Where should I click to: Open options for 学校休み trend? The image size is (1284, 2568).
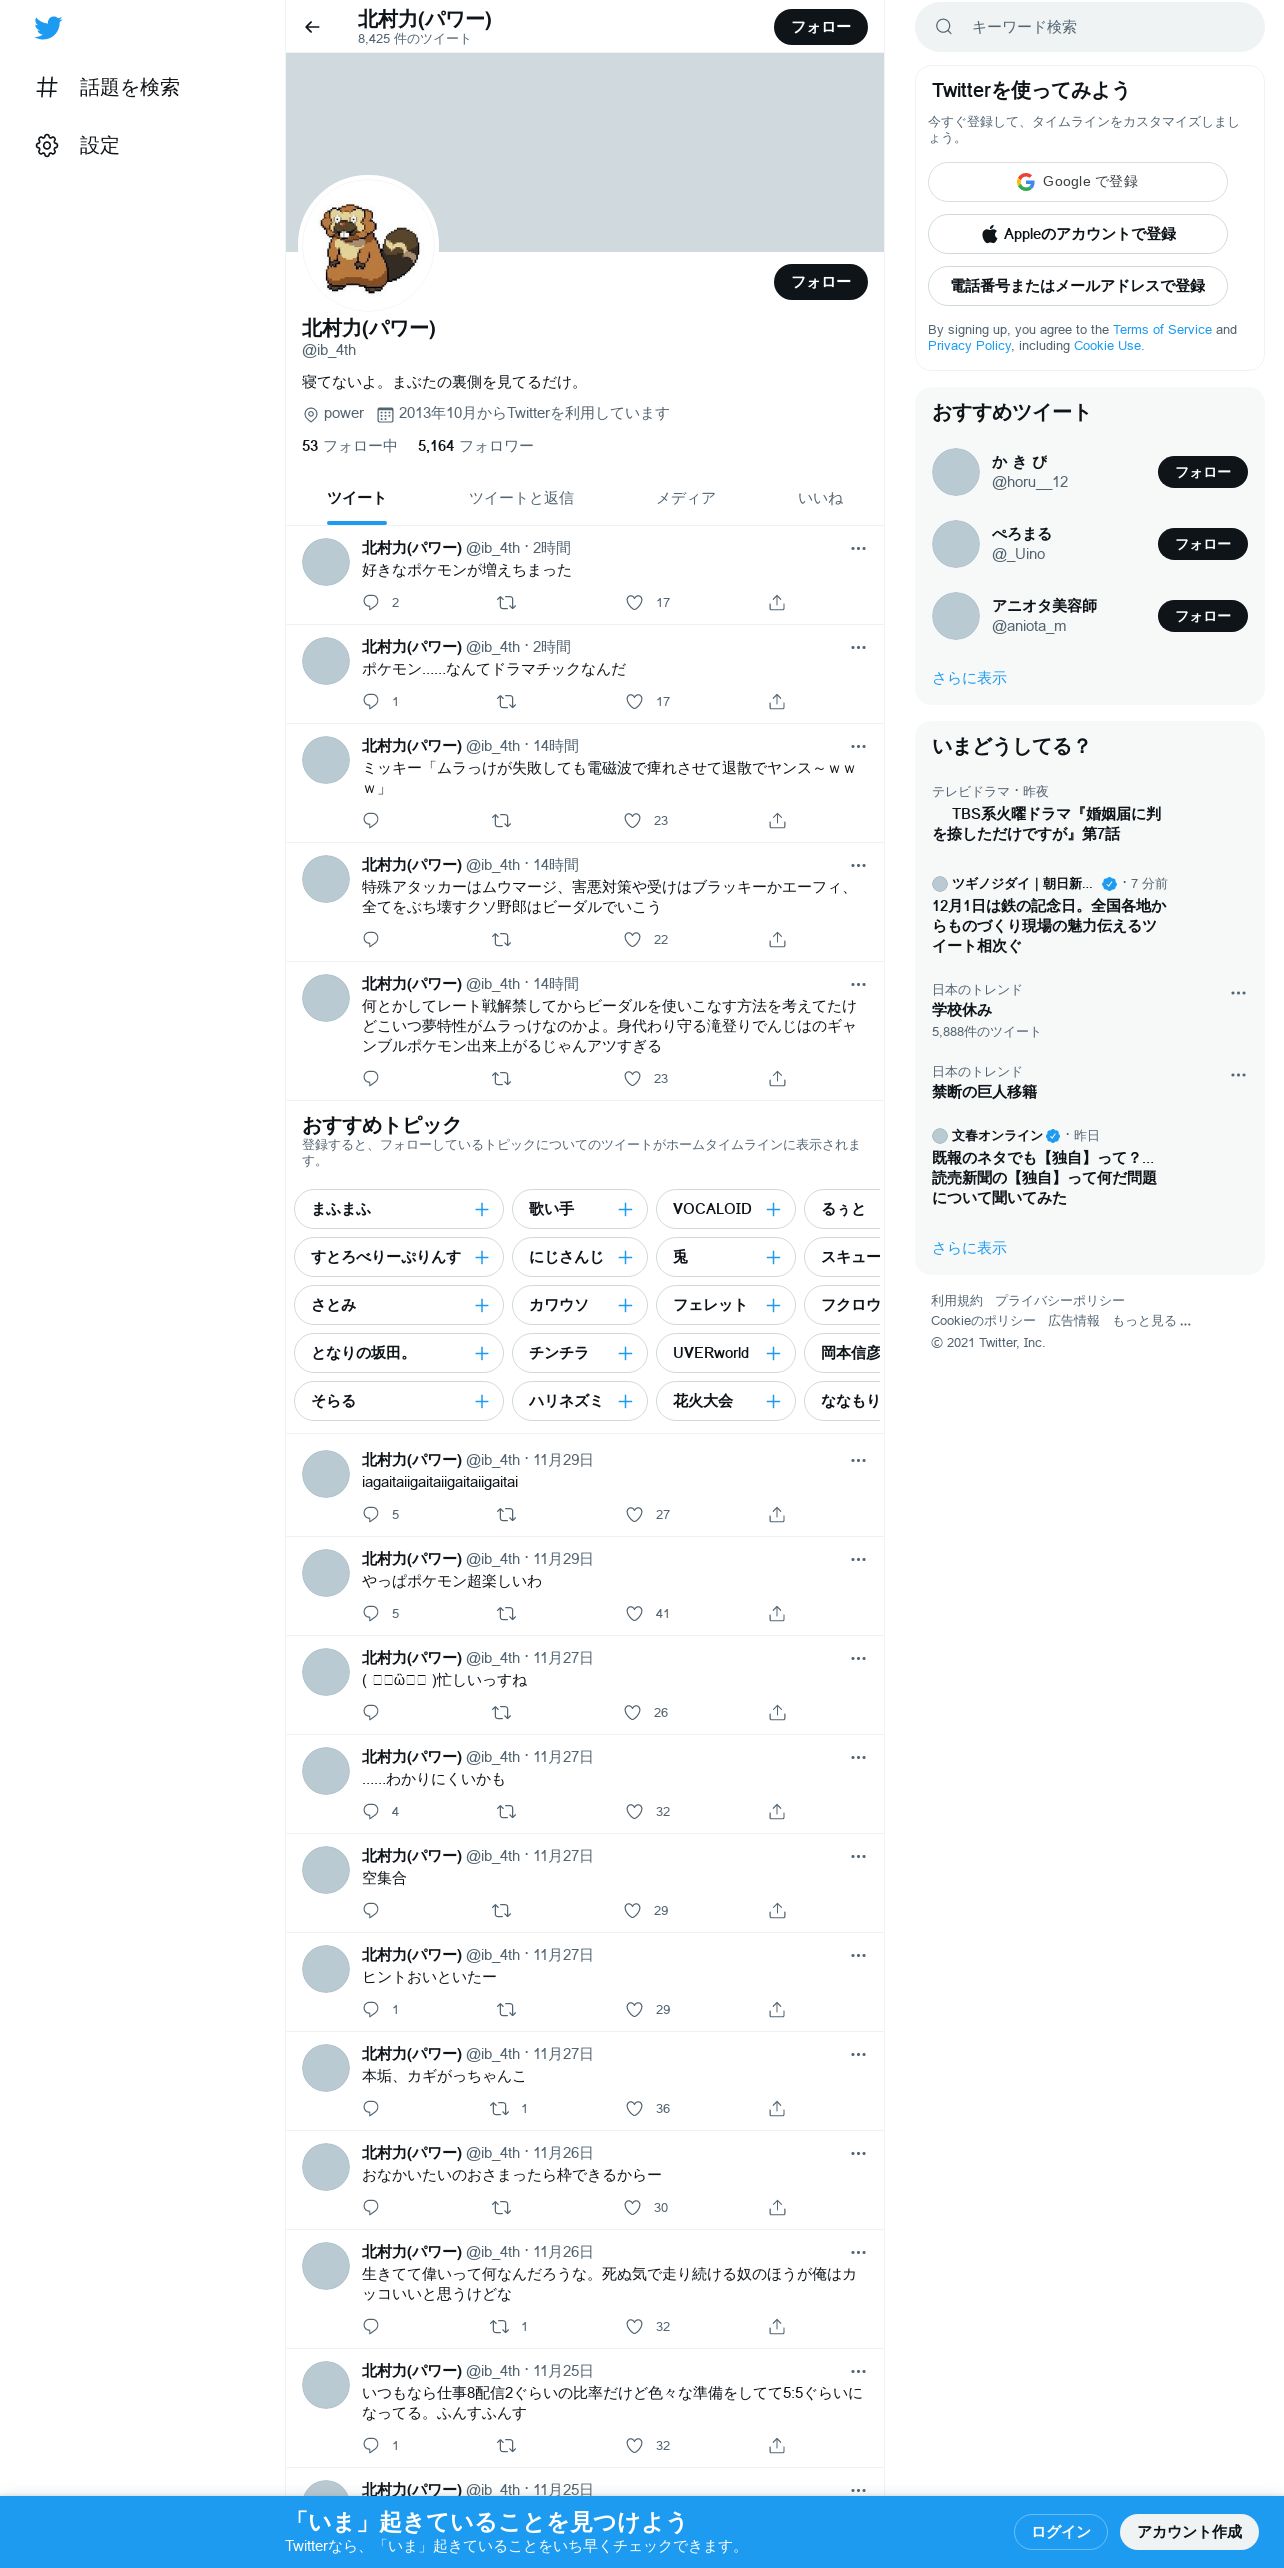point(1238,993)
